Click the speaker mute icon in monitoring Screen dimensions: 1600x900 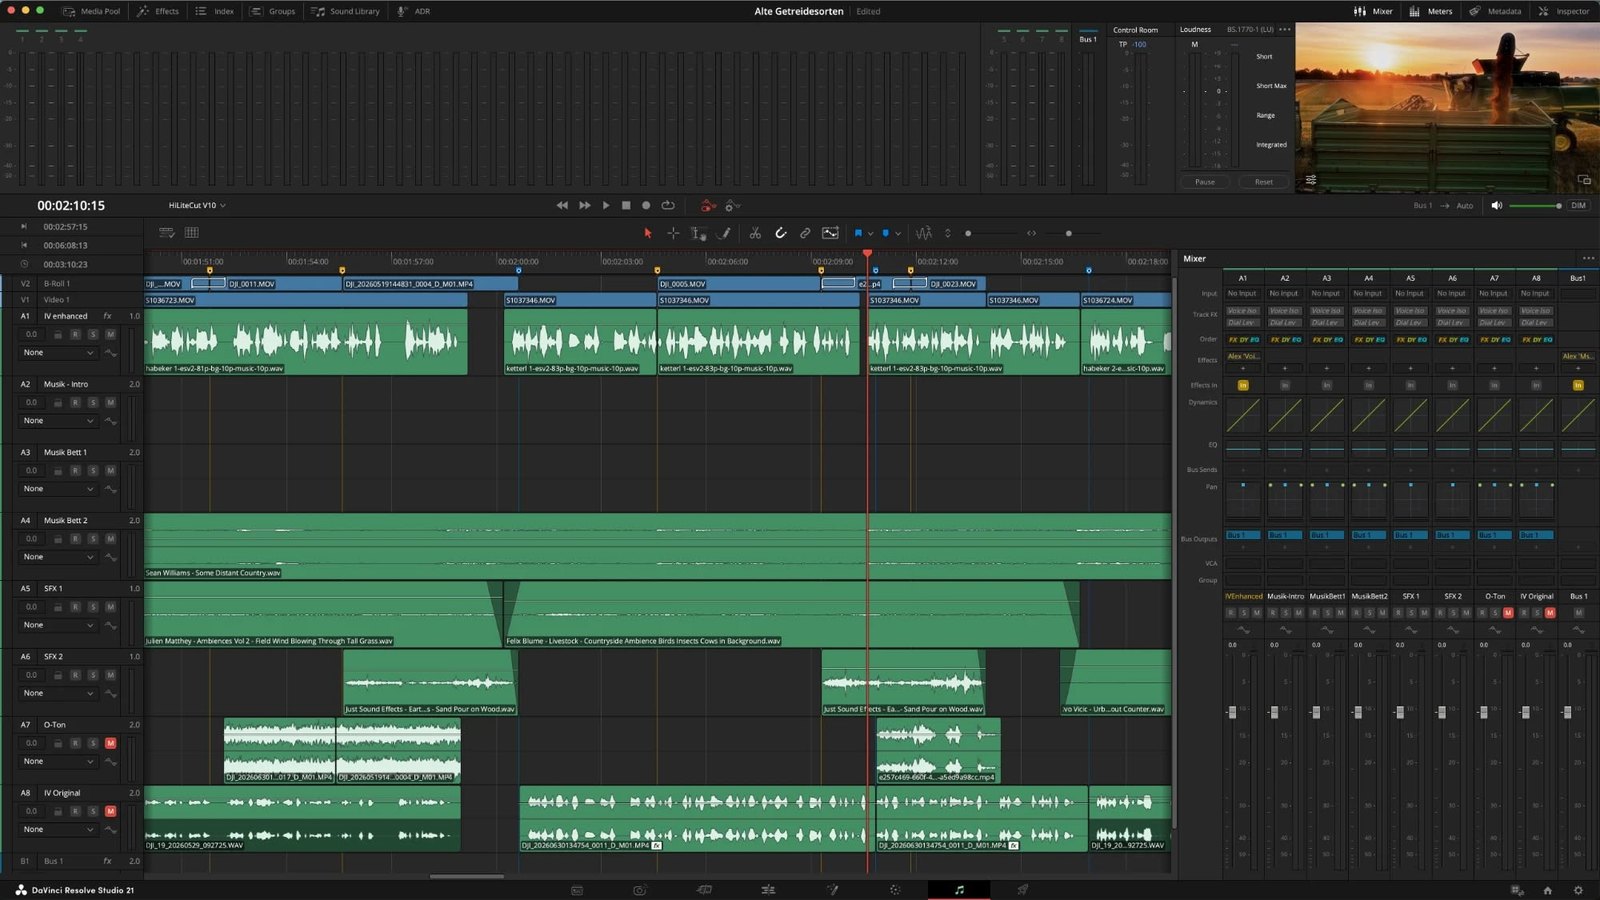click(x=1497, y=205)
